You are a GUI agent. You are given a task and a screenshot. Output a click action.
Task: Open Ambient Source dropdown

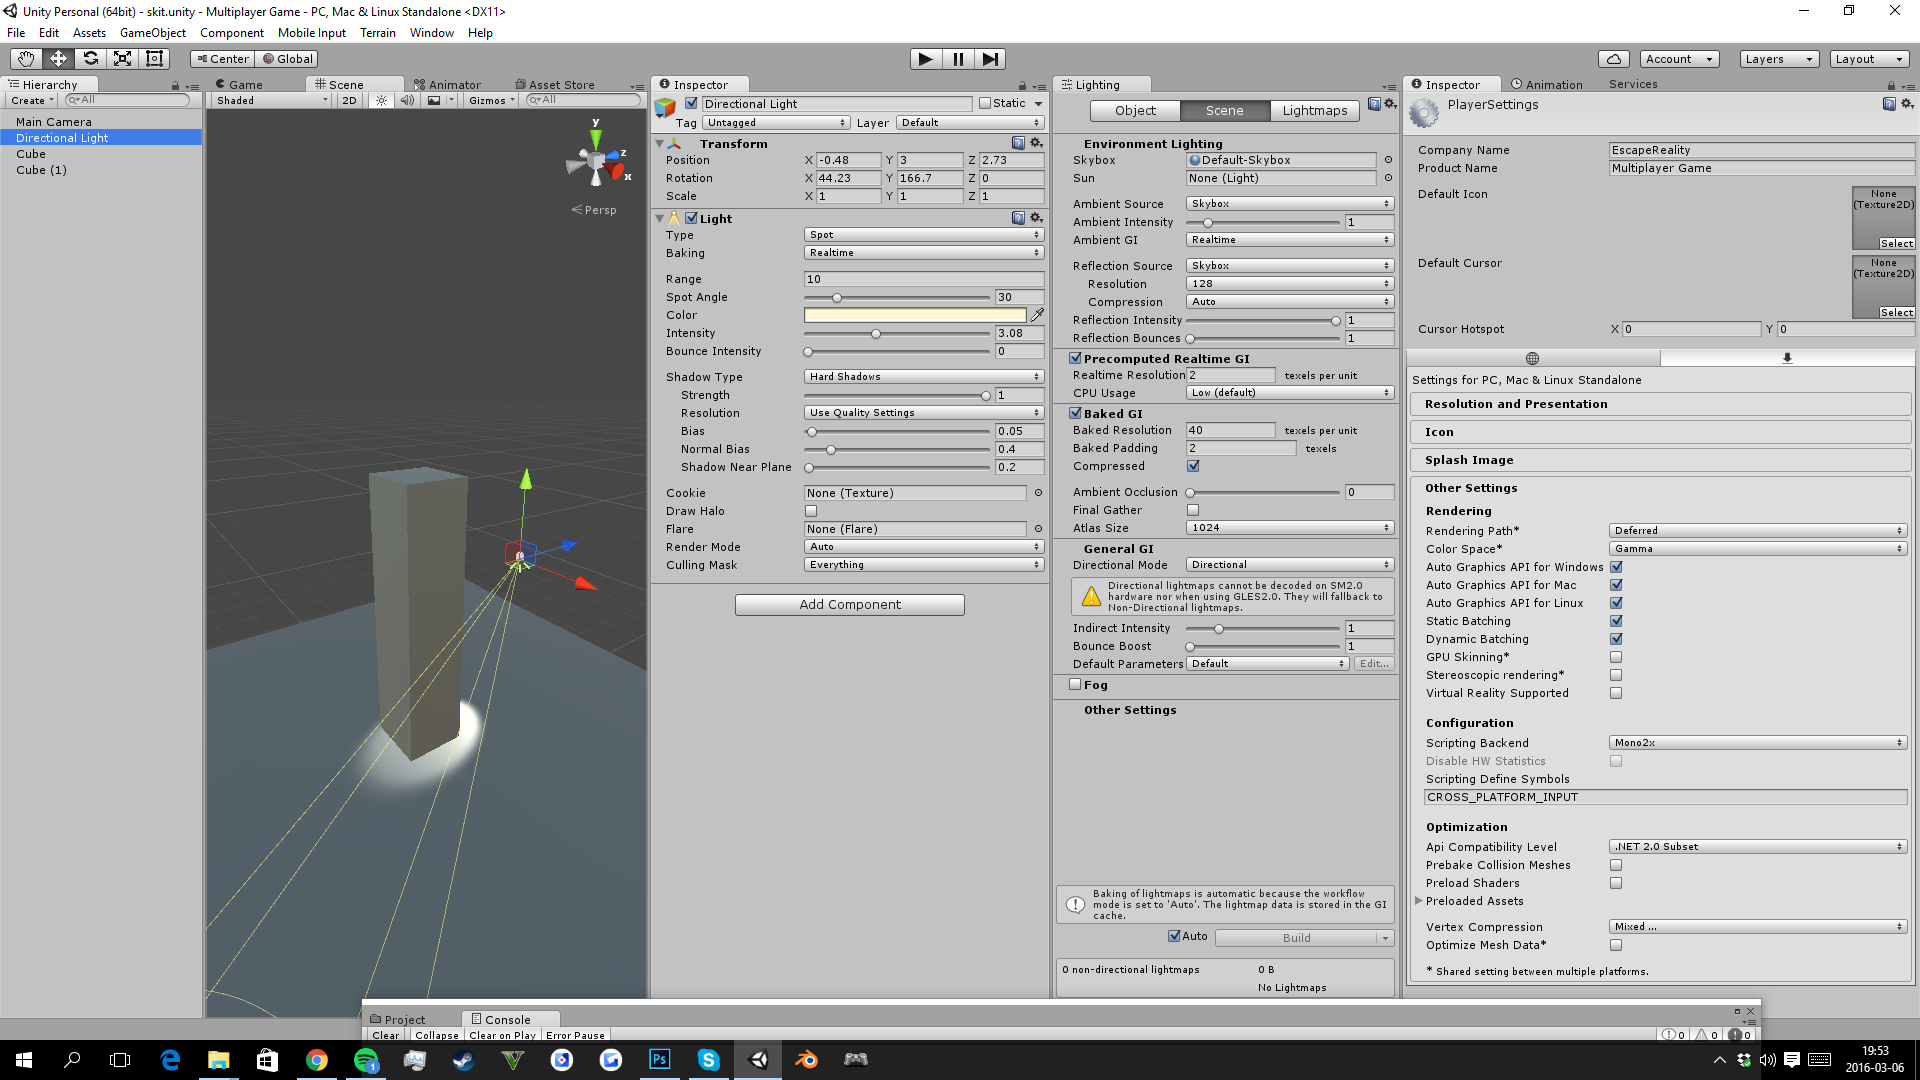(1290, 204)
